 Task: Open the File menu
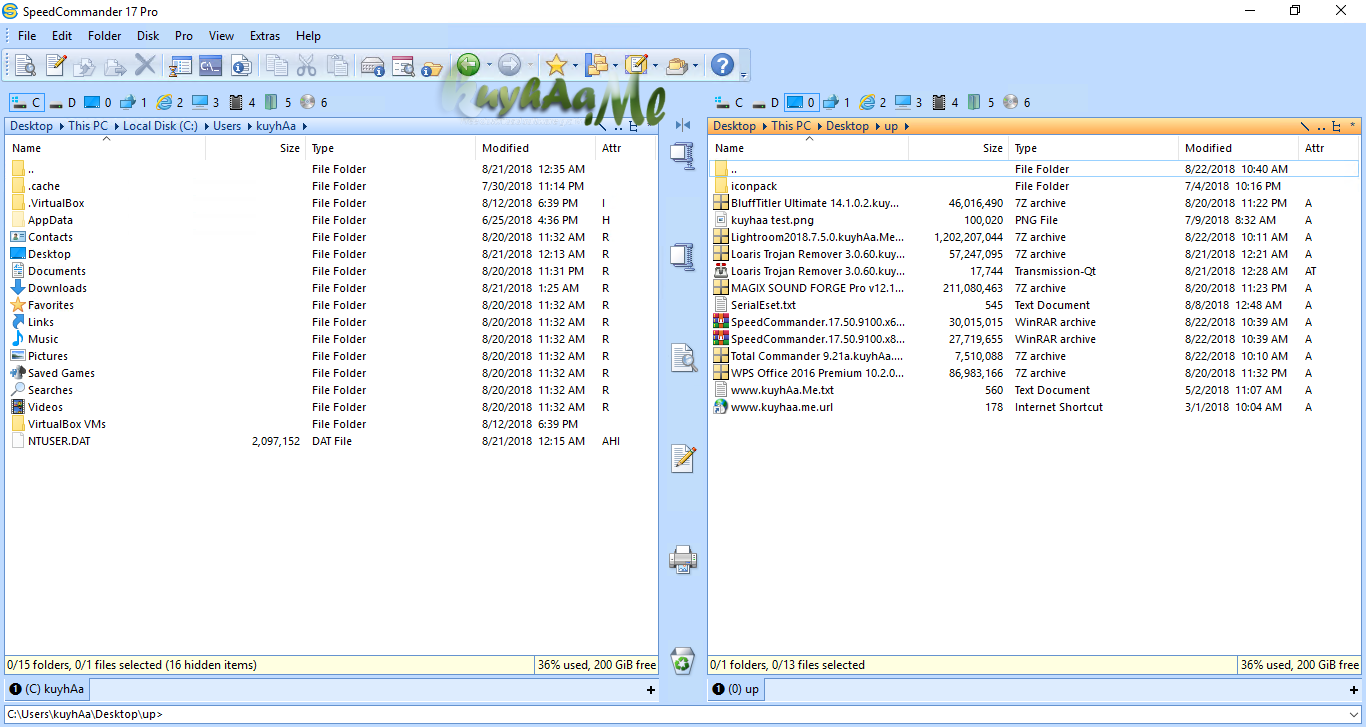point(27,36)
